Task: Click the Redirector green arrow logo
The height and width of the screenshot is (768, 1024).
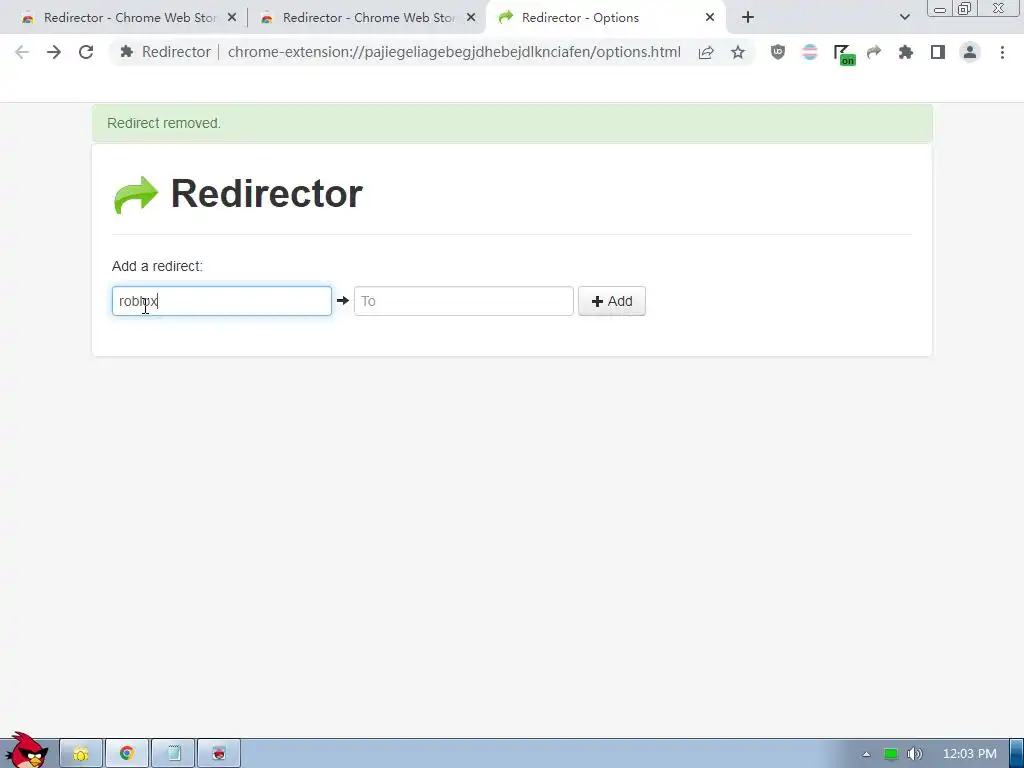Action: click(136, 195)
